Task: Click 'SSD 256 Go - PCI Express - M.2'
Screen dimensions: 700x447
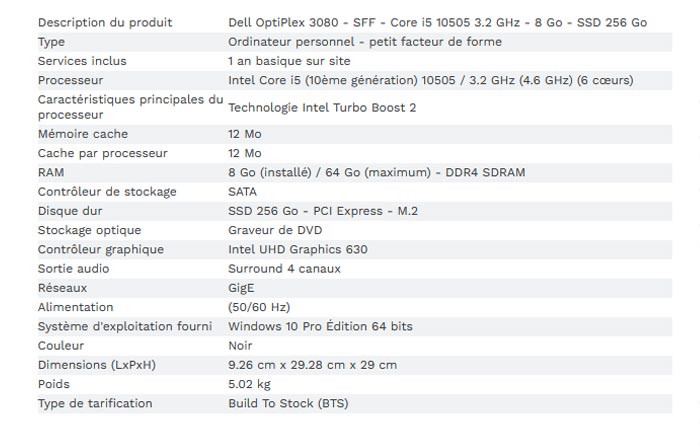Action: click(x=323, y=211)
